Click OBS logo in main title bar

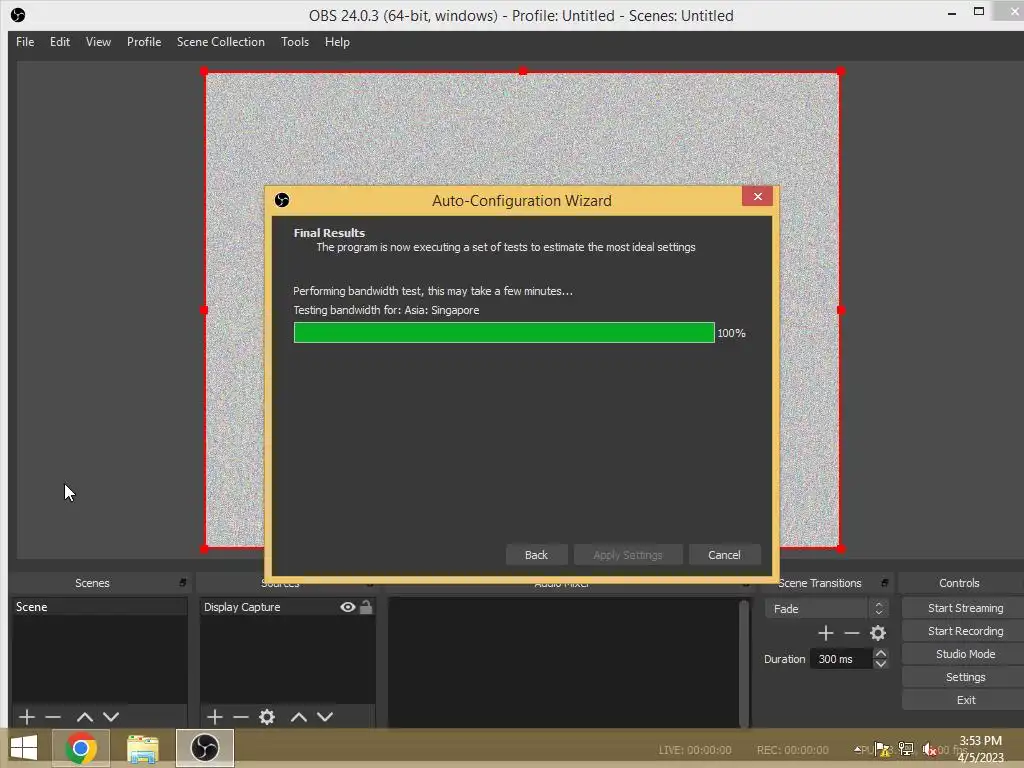(x=18, y=14)
